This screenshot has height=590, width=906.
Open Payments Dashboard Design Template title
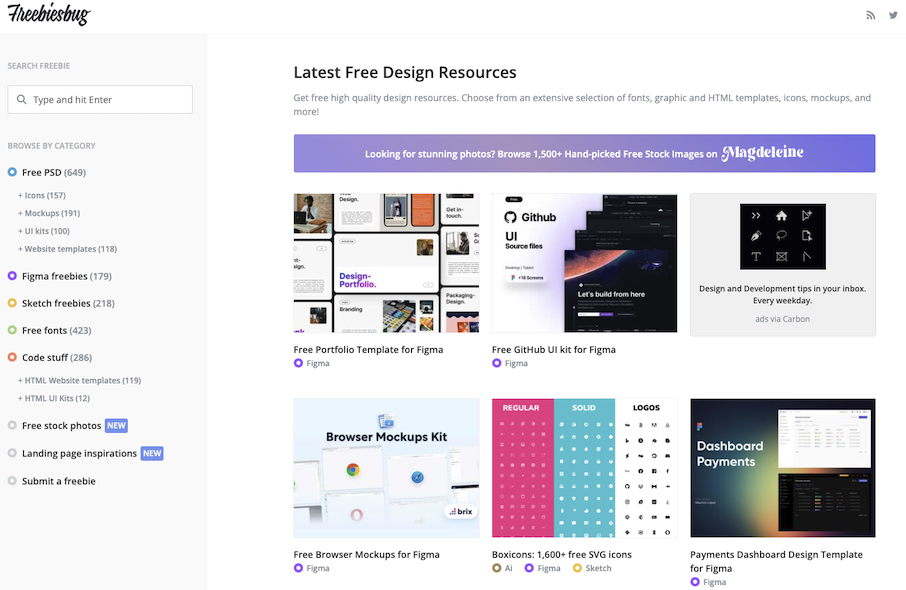pyautogui.click(x=776, y=561)
